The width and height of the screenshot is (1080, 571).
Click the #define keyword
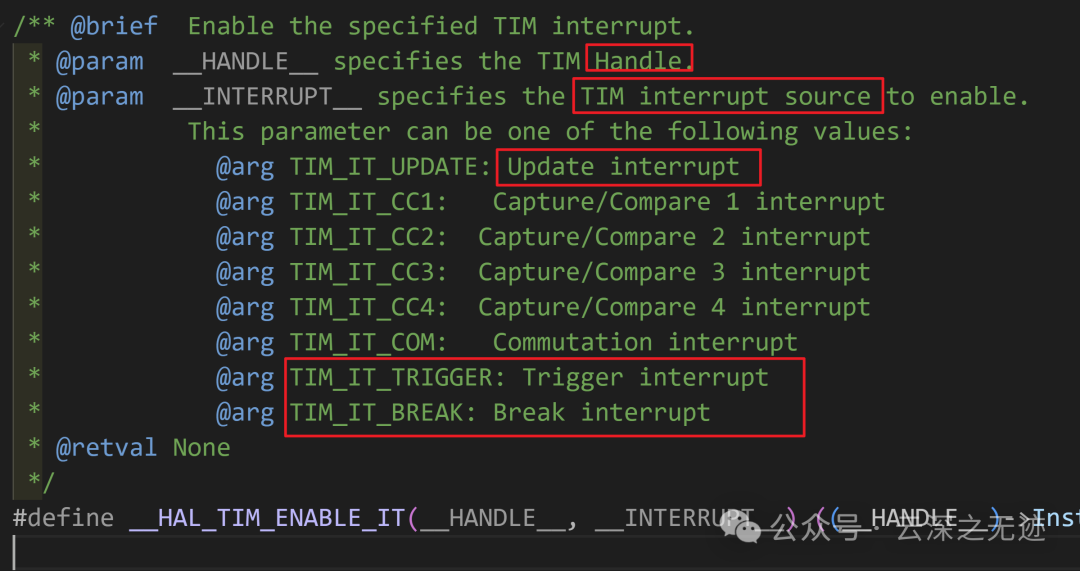tap(63, 518)
